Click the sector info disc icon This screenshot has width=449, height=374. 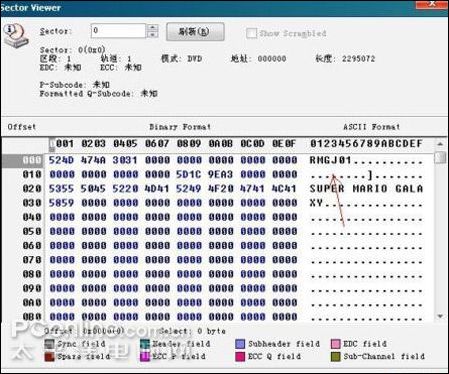(x=16, y=36)
